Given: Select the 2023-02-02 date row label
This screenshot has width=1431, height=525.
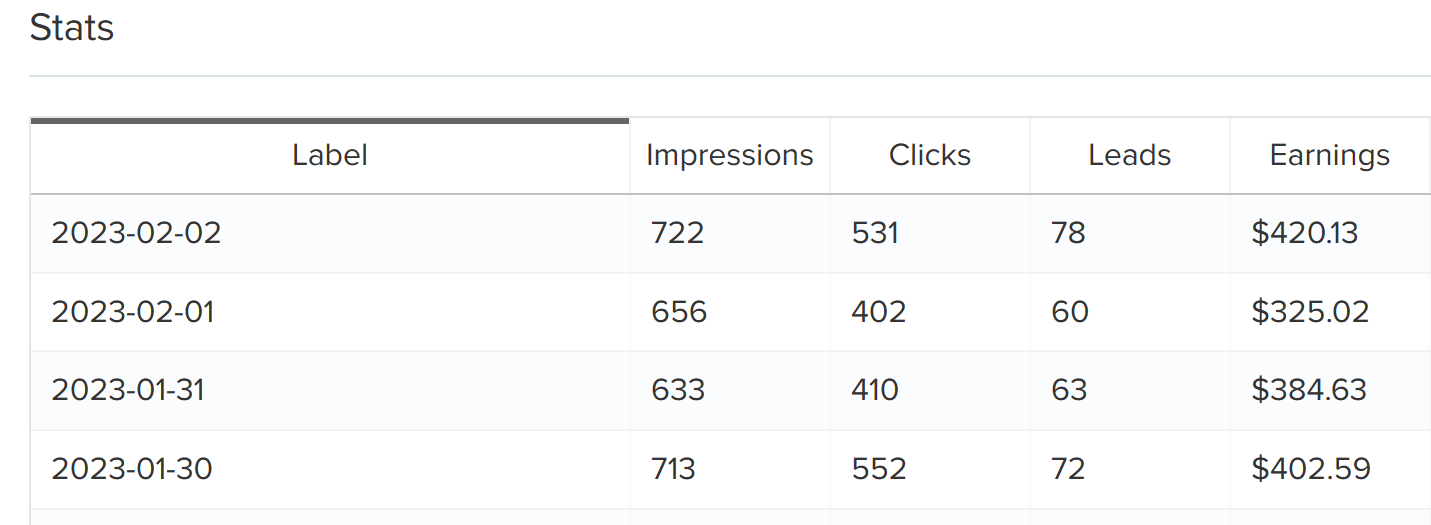Looking at the screenshot, I should point(136,233).
